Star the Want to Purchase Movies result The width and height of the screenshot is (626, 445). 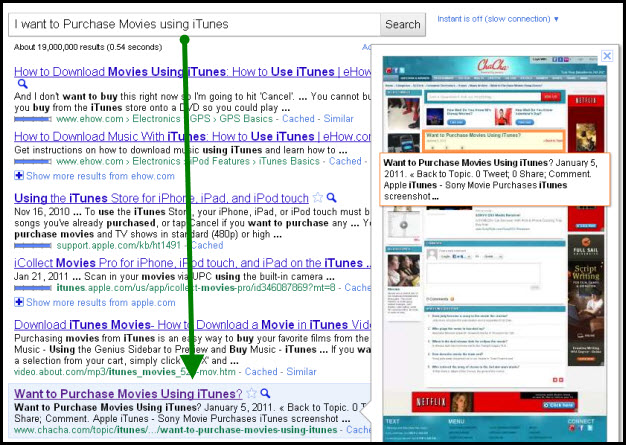pos(251,394)
